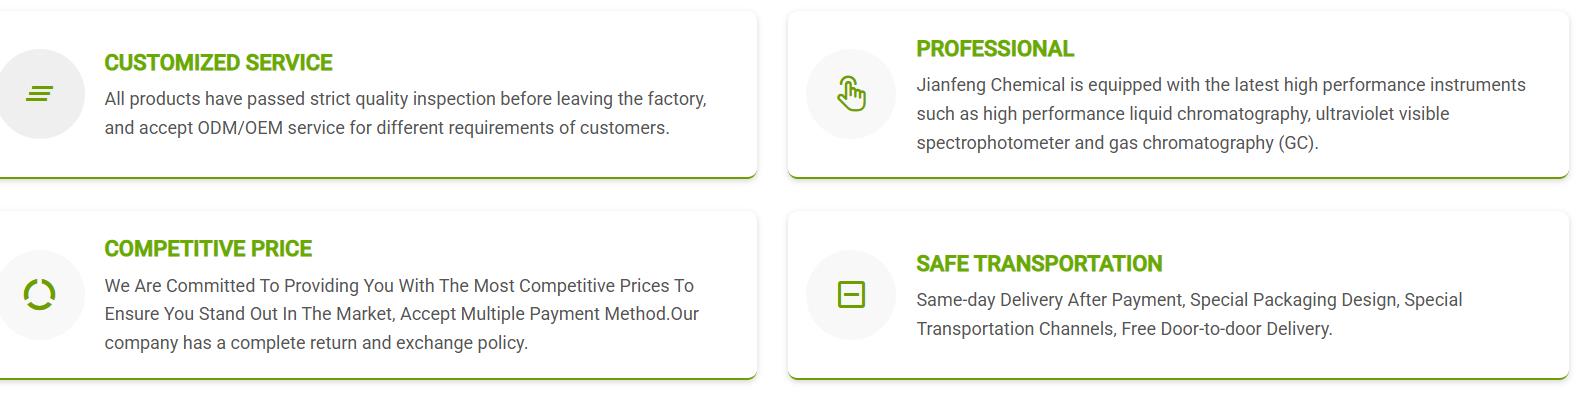The height and width of the screenshot is (419, 1591).
Task: Click the minus-square icon beside Safe Transportation
Action: coord(851,295)
